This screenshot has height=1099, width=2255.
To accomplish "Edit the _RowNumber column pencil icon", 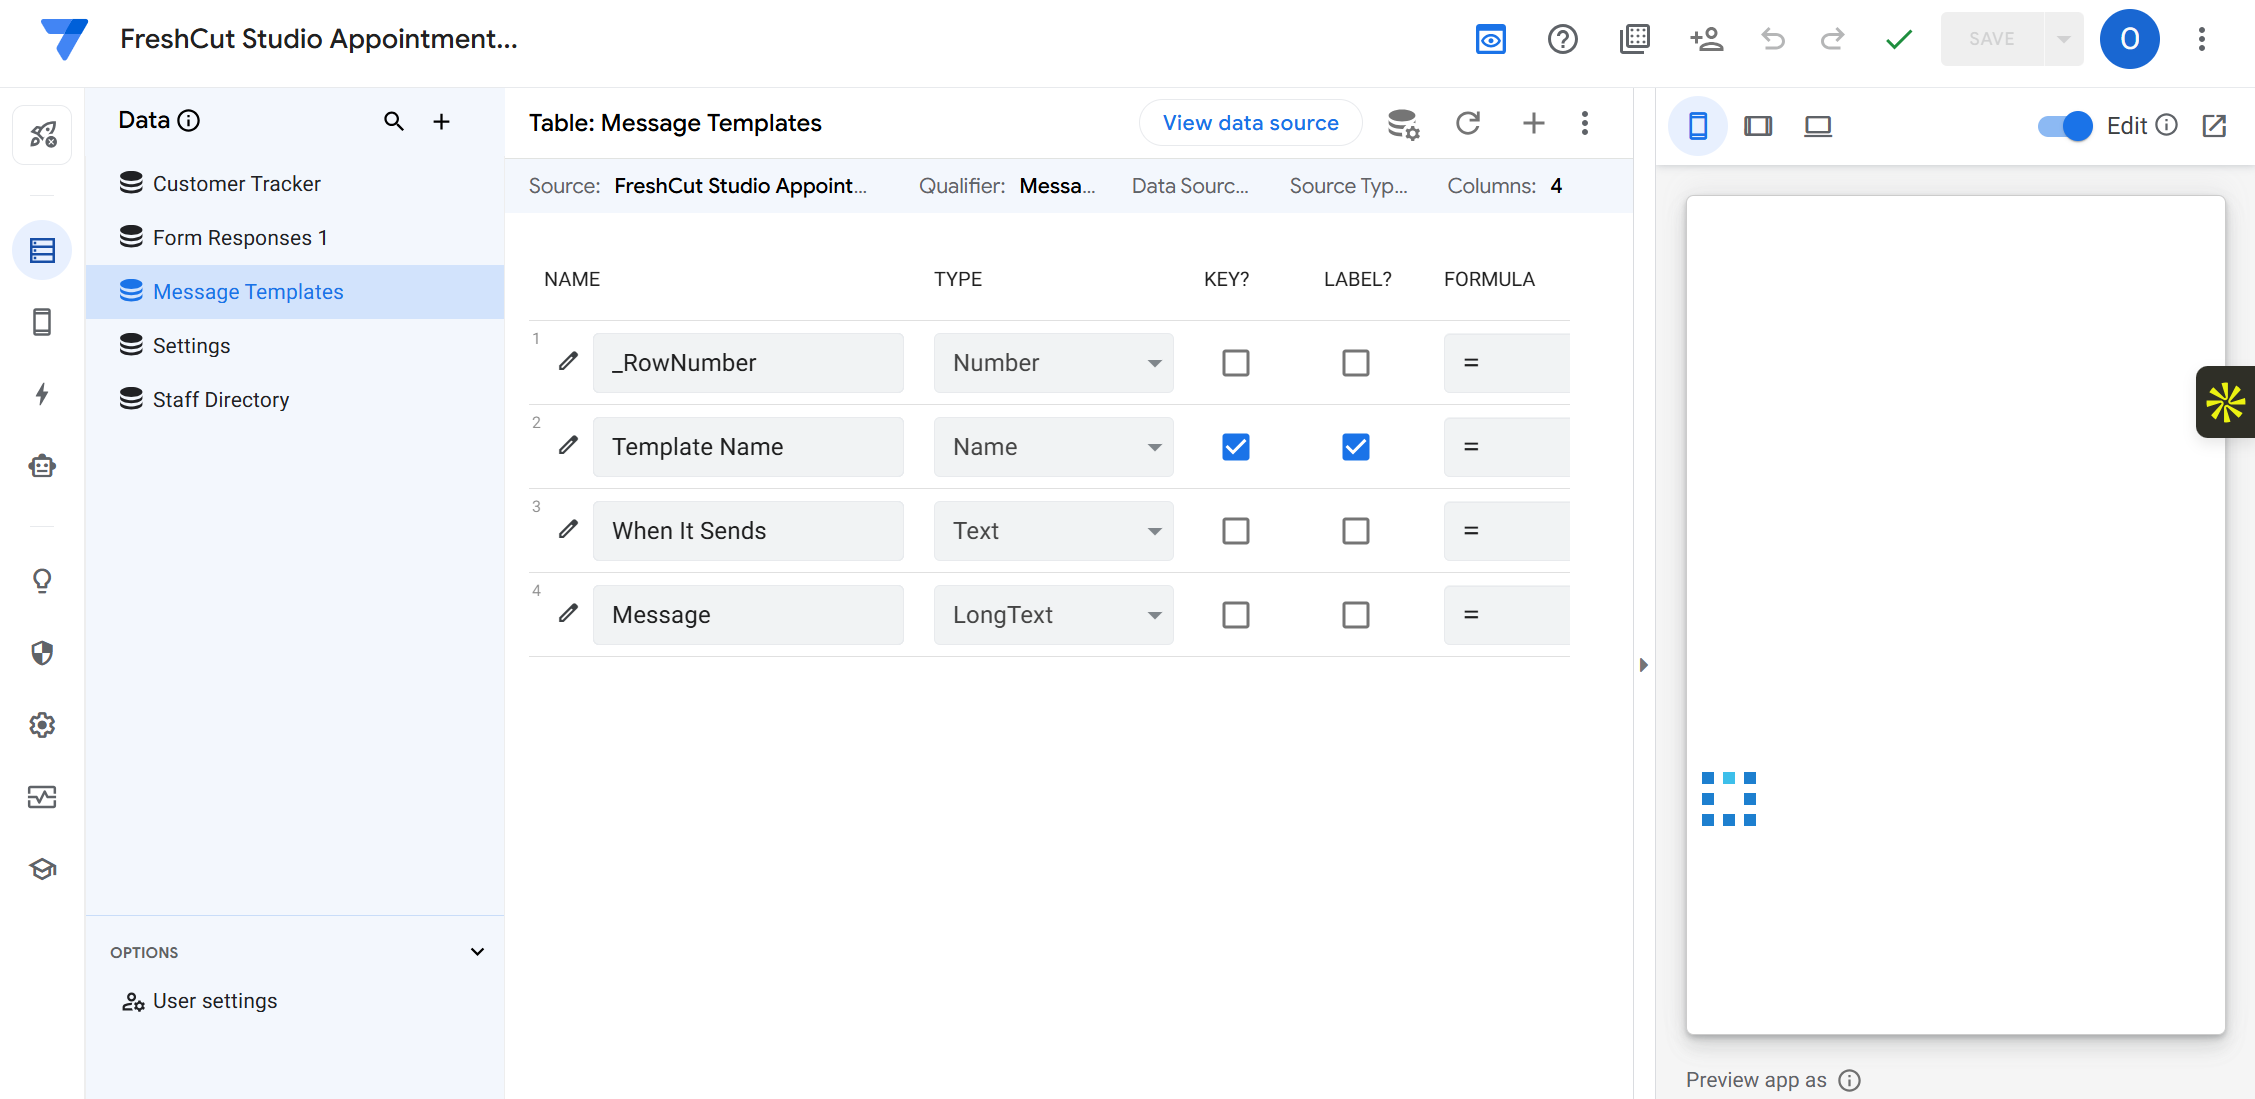I will coord(568,361).
